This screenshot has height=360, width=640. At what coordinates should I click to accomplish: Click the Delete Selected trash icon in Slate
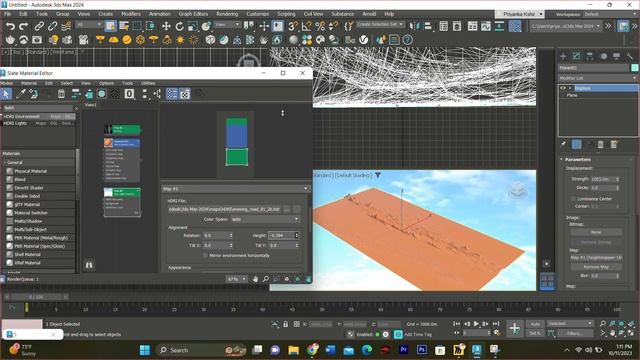click(x=61, y=94)
